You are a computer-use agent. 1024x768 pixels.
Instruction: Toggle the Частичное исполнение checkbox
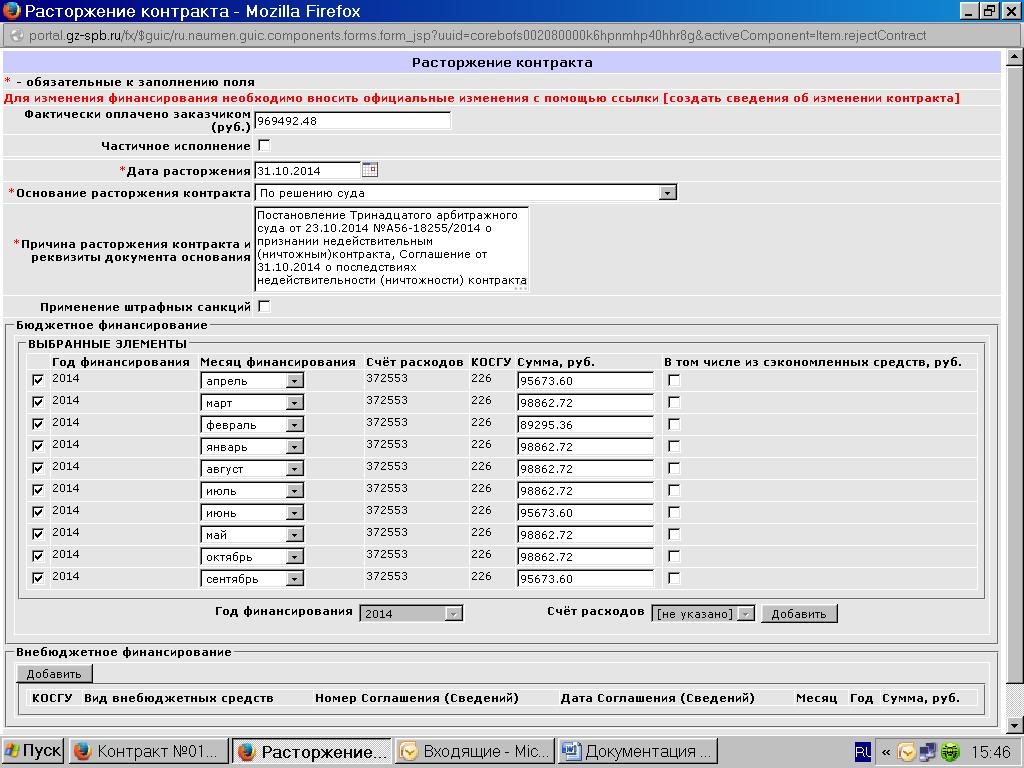point(264,145)
